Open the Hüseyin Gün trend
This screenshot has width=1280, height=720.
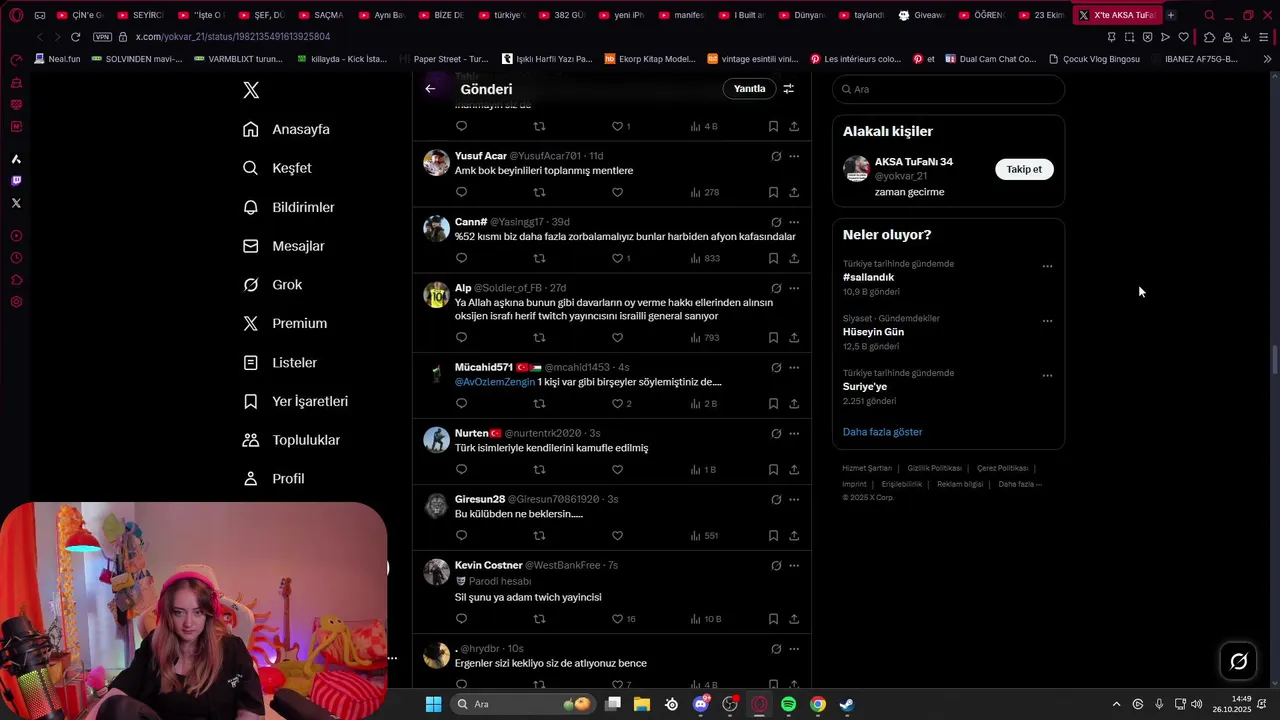[x=873, y=332]
